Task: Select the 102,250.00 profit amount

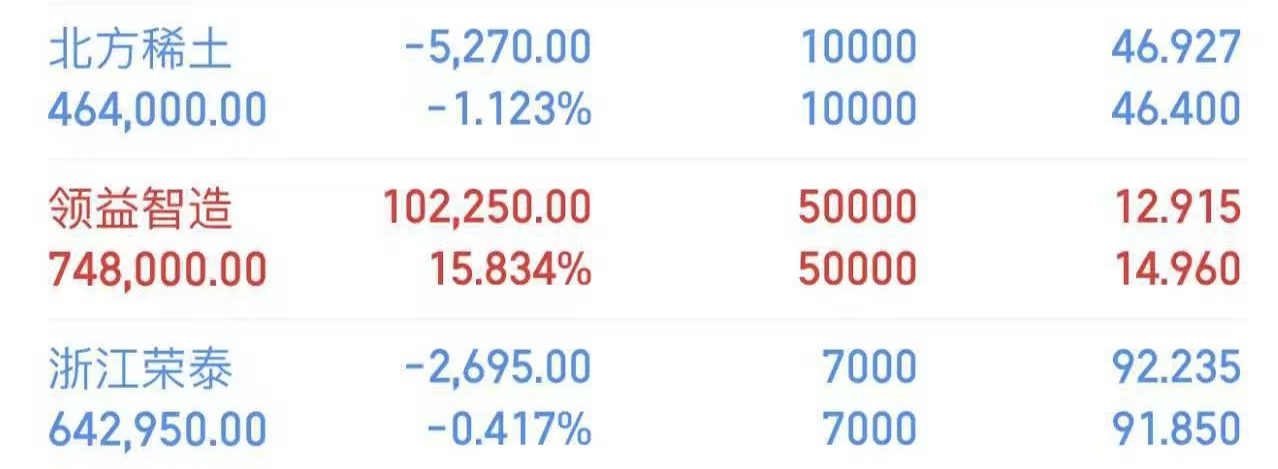Action: pyautogui.click(x=487, y=208)
